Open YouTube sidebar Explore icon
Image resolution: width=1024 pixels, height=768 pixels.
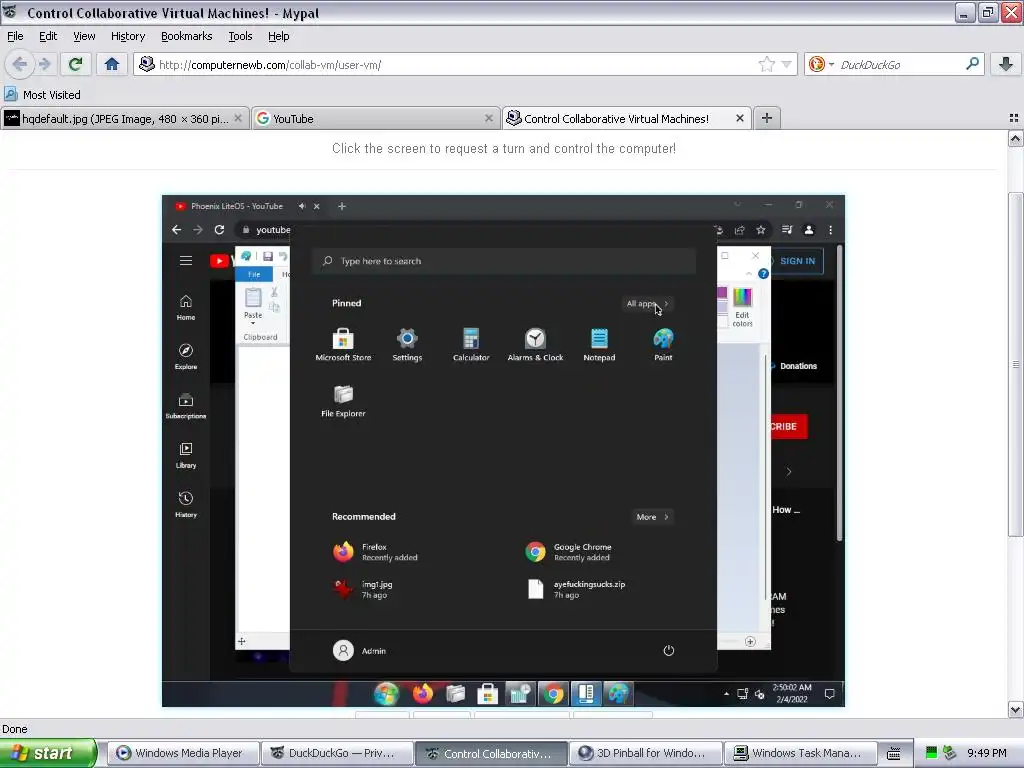[185, 357]
